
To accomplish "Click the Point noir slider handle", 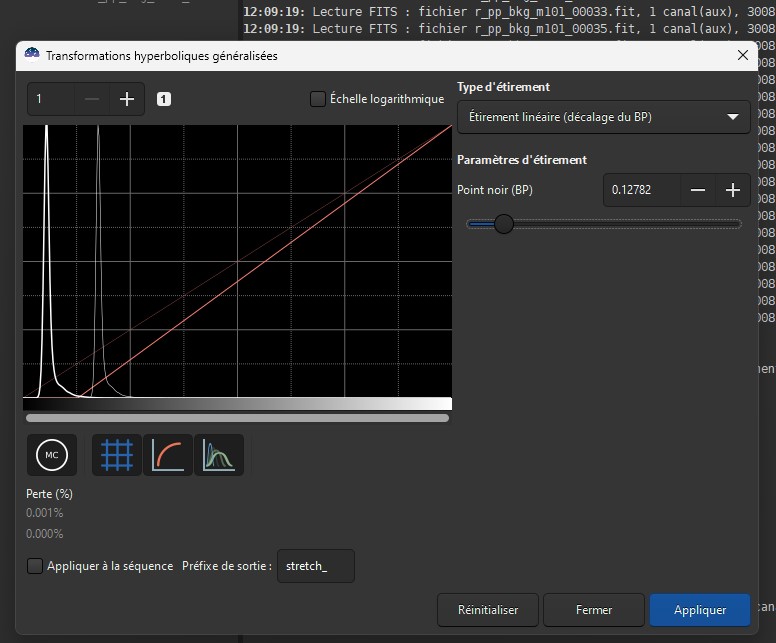I will click(503, 224).
